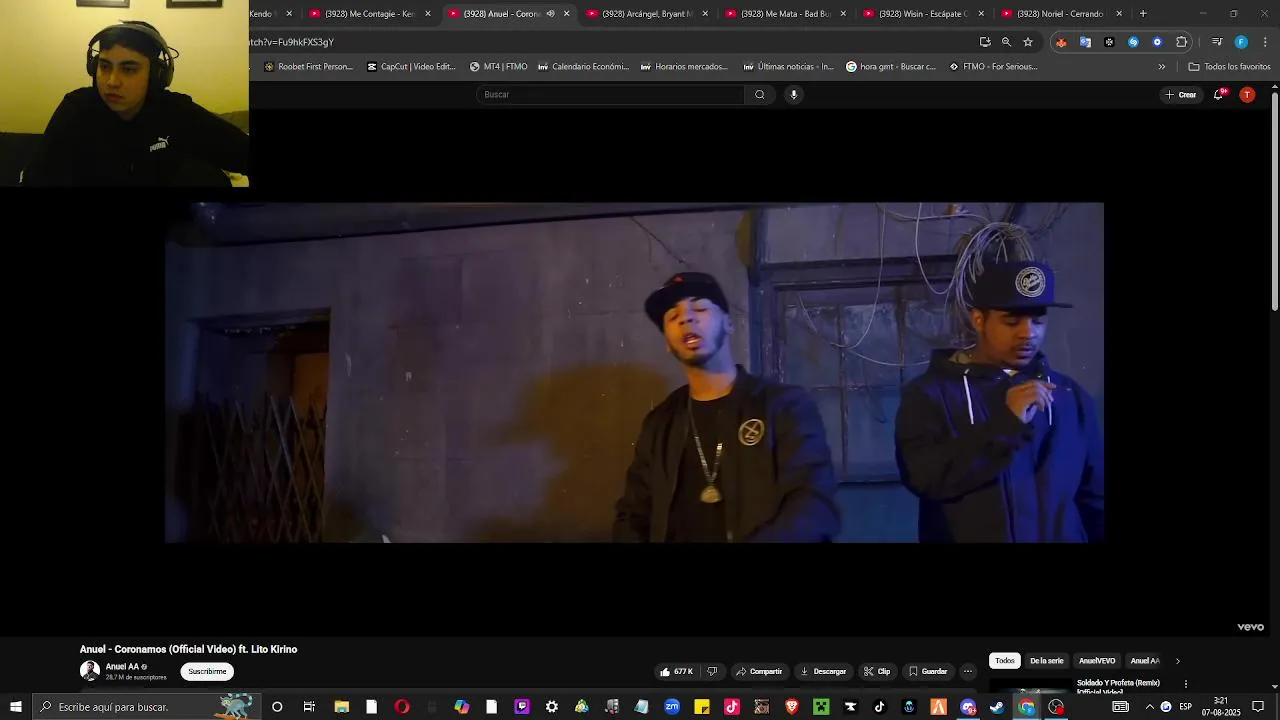Select the Todos filter chip
The height and width of the screenshot is (720, 1280).
click(x=1005, y=661)
